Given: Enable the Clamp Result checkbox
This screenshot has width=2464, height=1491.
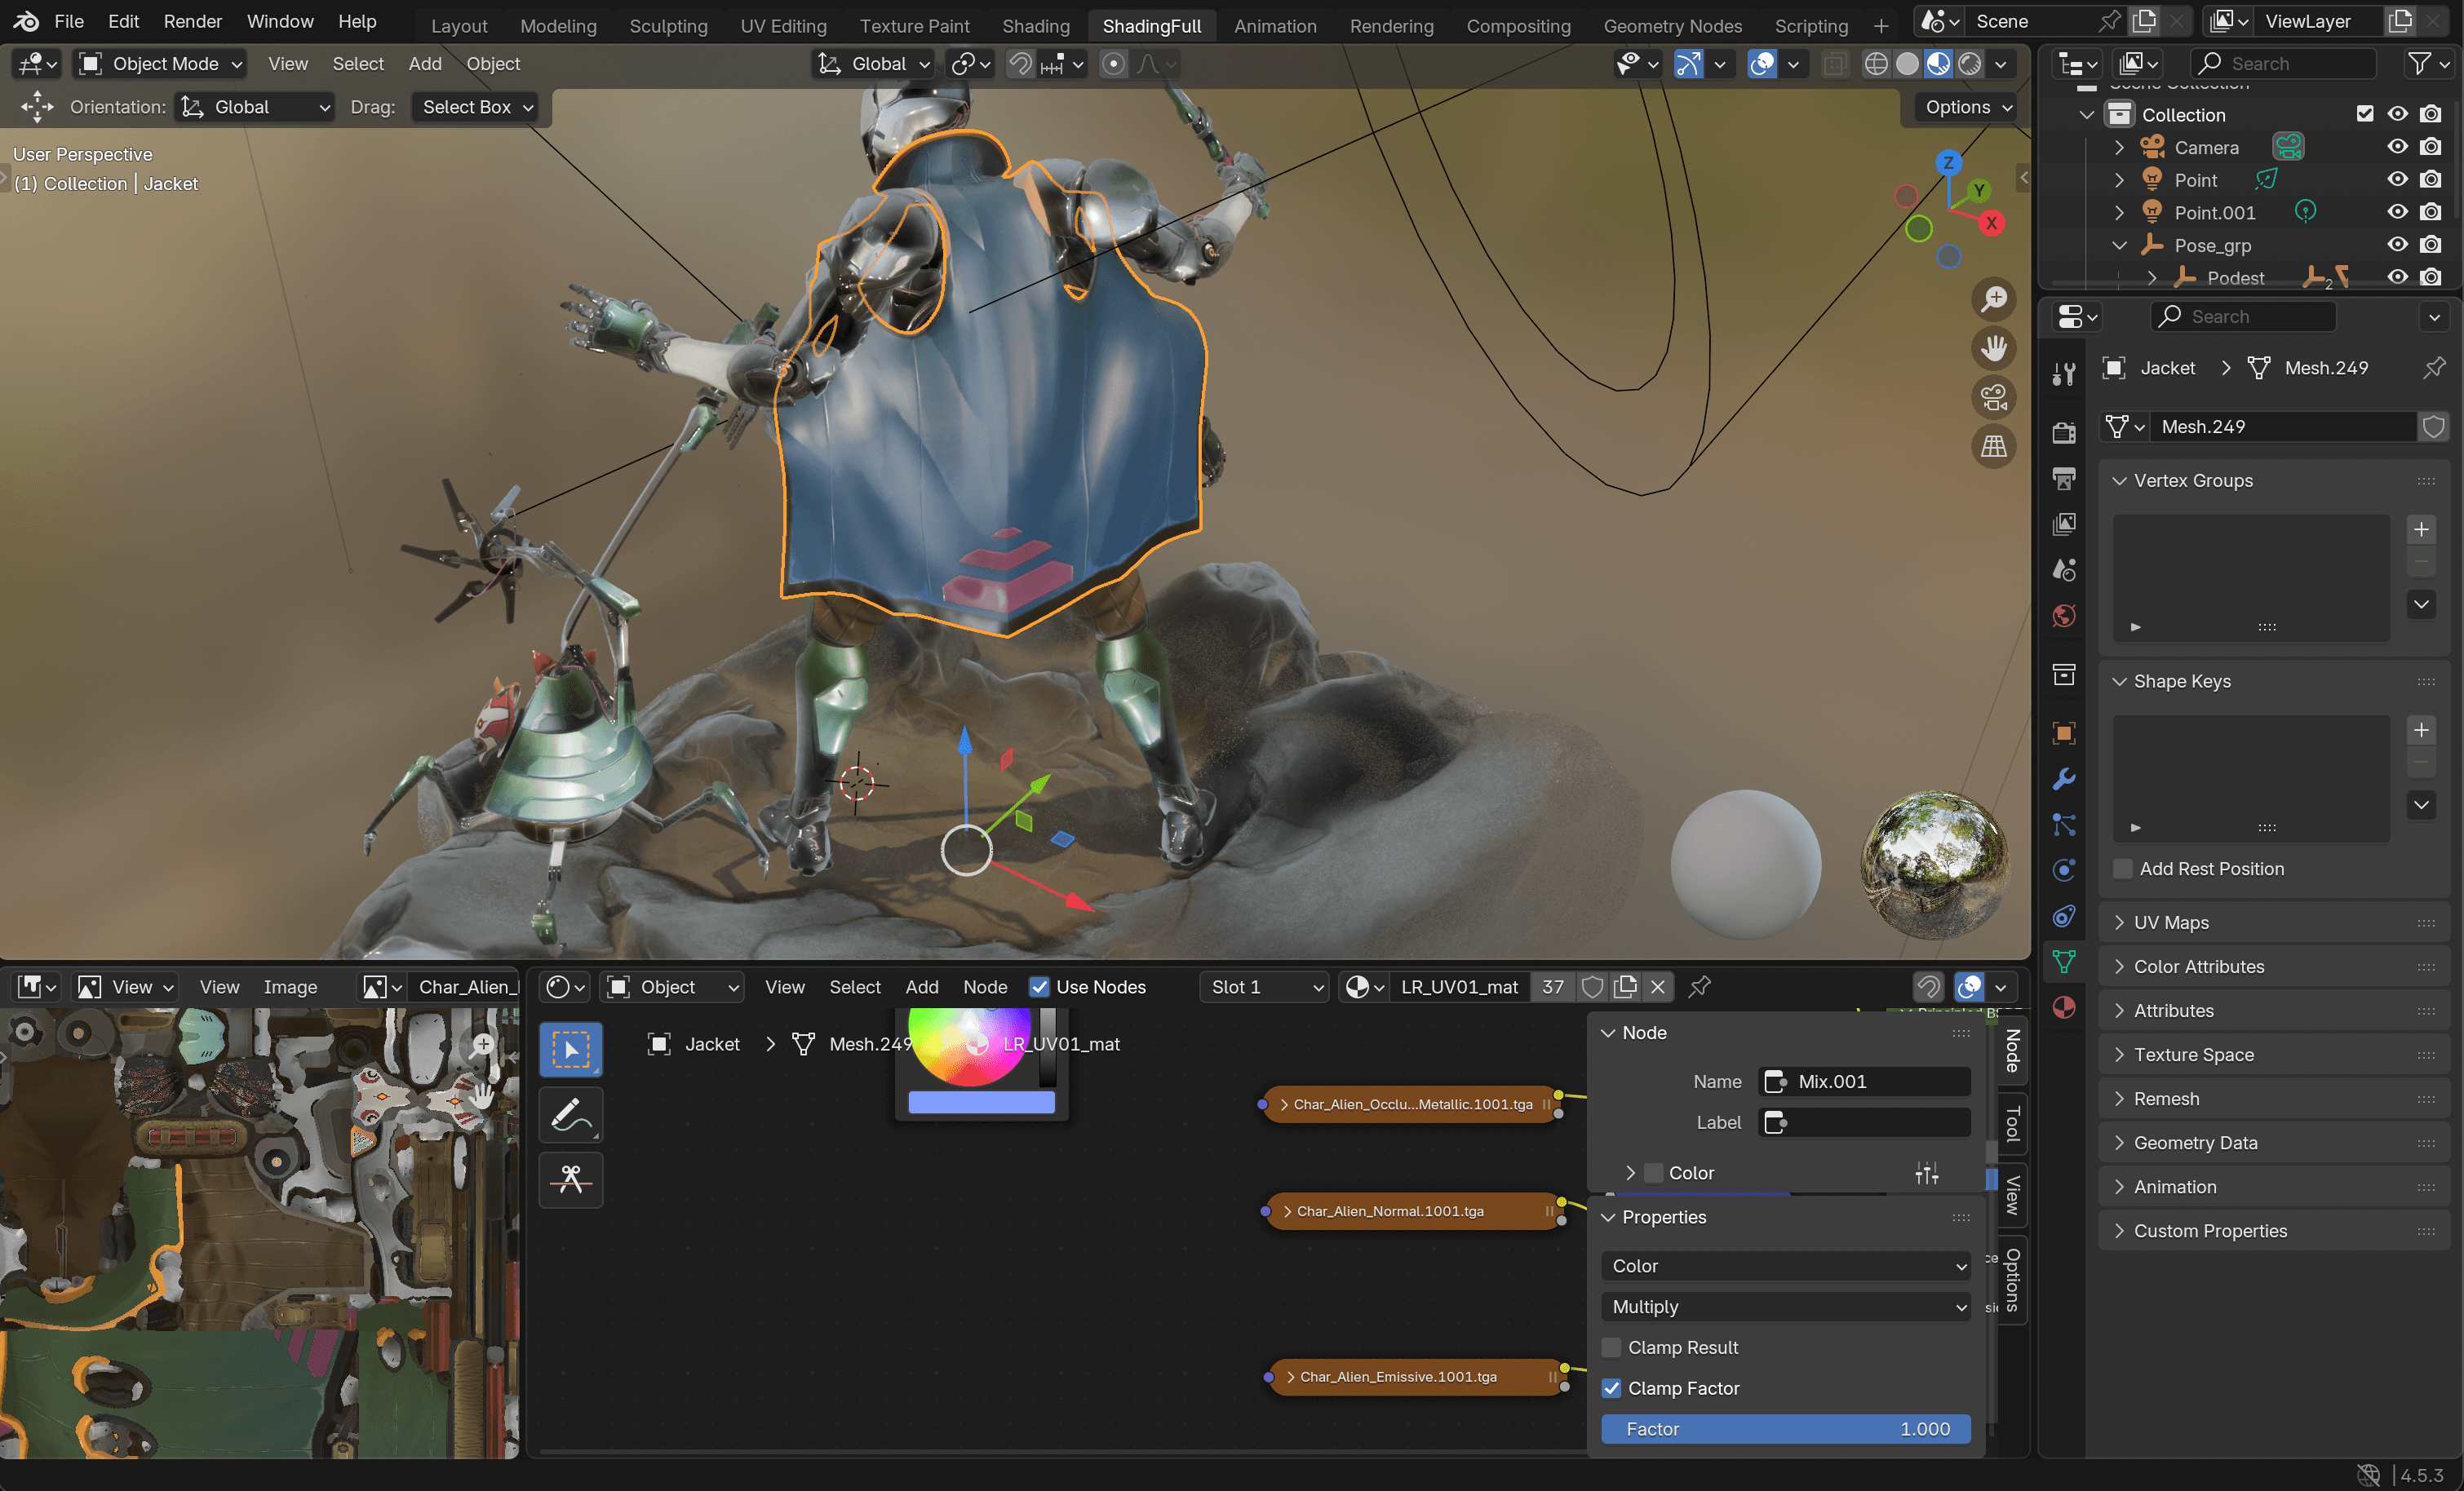Looking at the screenshot, I should coord(1611,1348).
